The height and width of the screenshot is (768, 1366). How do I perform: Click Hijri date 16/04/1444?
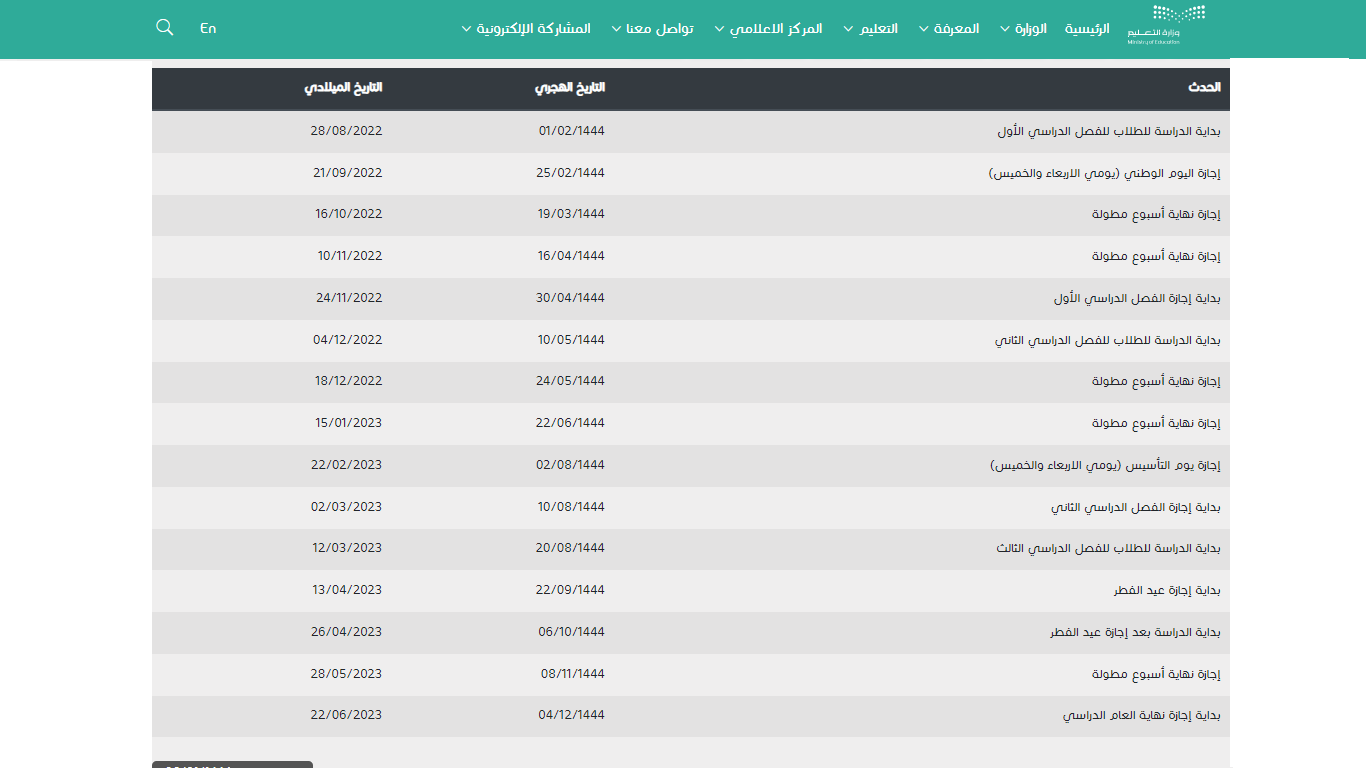point(571,256)
